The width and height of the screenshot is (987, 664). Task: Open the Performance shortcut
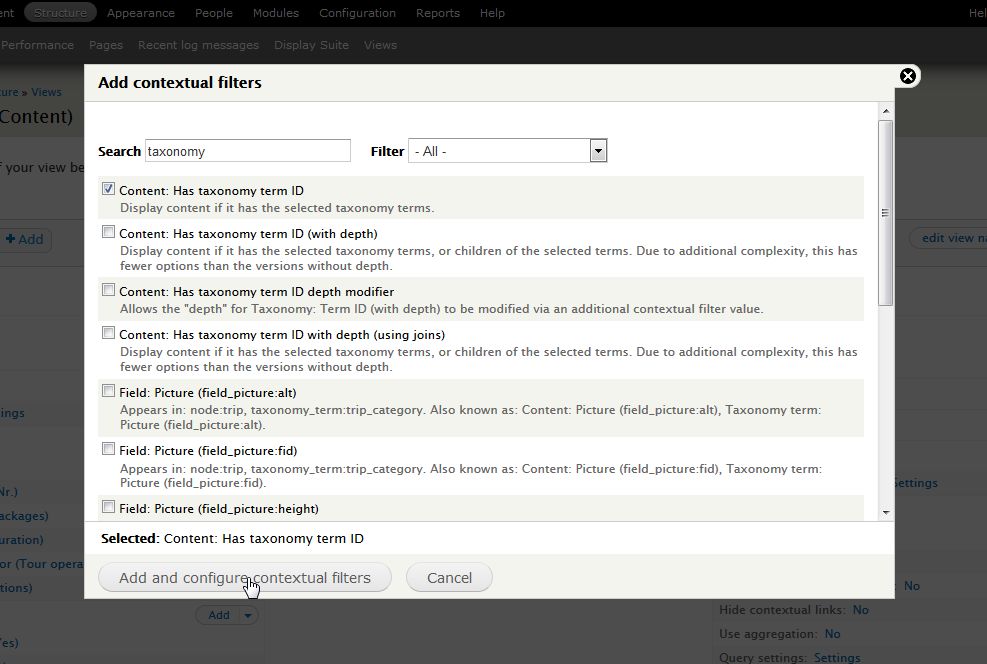[x=37, y=45]
